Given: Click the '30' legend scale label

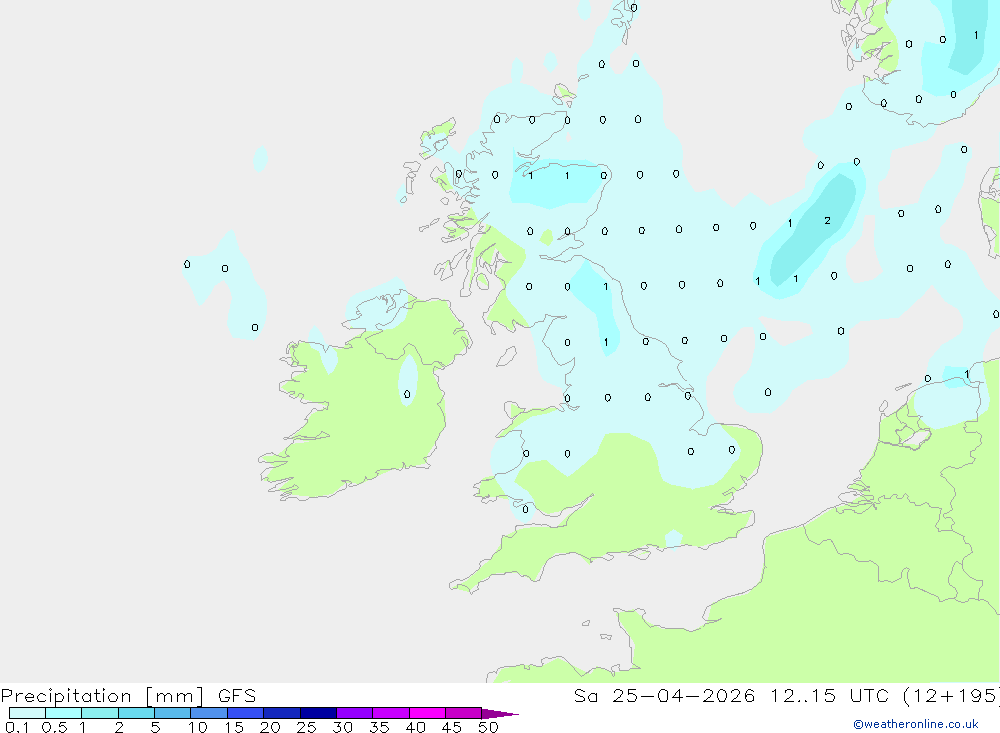Looking at the screenshot, I should 342,727.
